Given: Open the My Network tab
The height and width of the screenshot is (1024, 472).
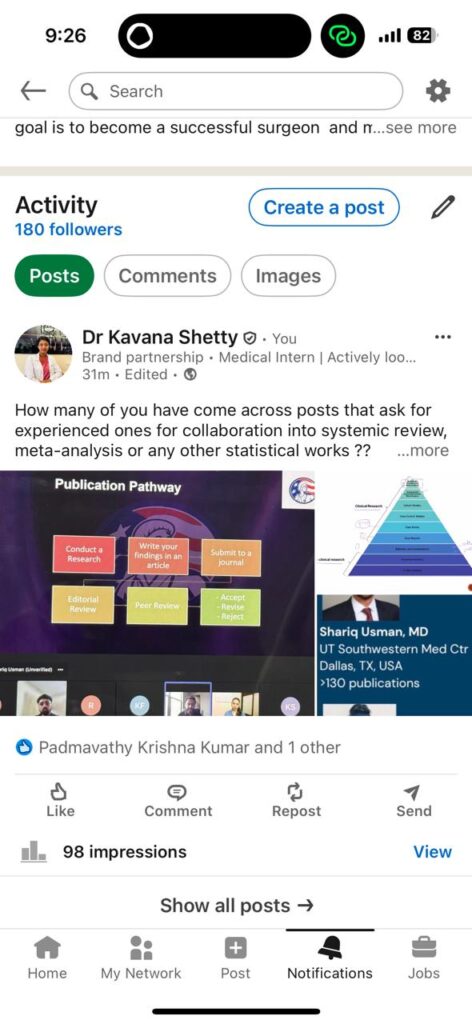Looking at the screenshot, I should point(141,958).
